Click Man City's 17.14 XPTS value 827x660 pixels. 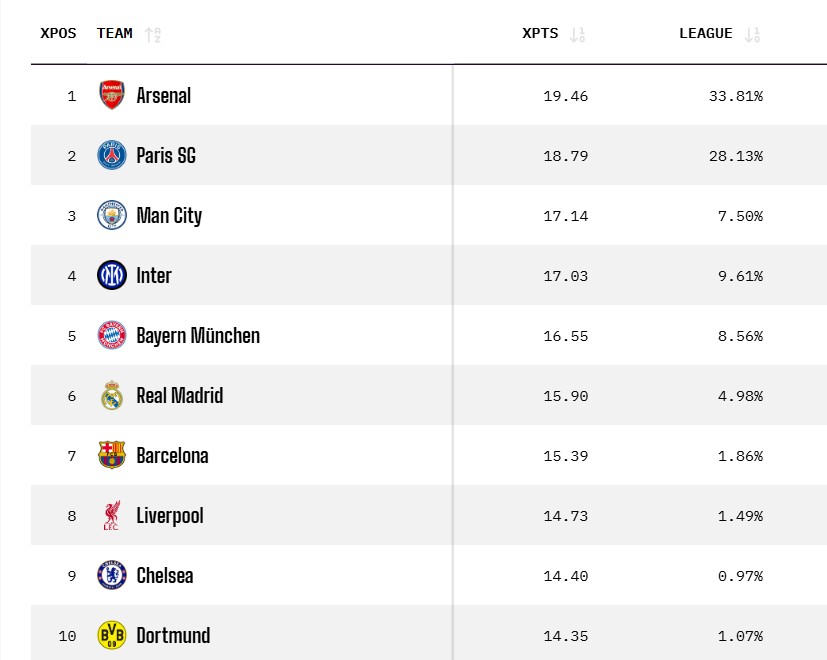coord(568,216)
